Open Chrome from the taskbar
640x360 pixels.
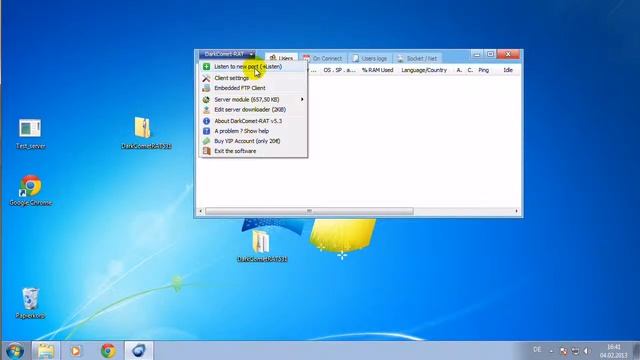pos(108,351)
